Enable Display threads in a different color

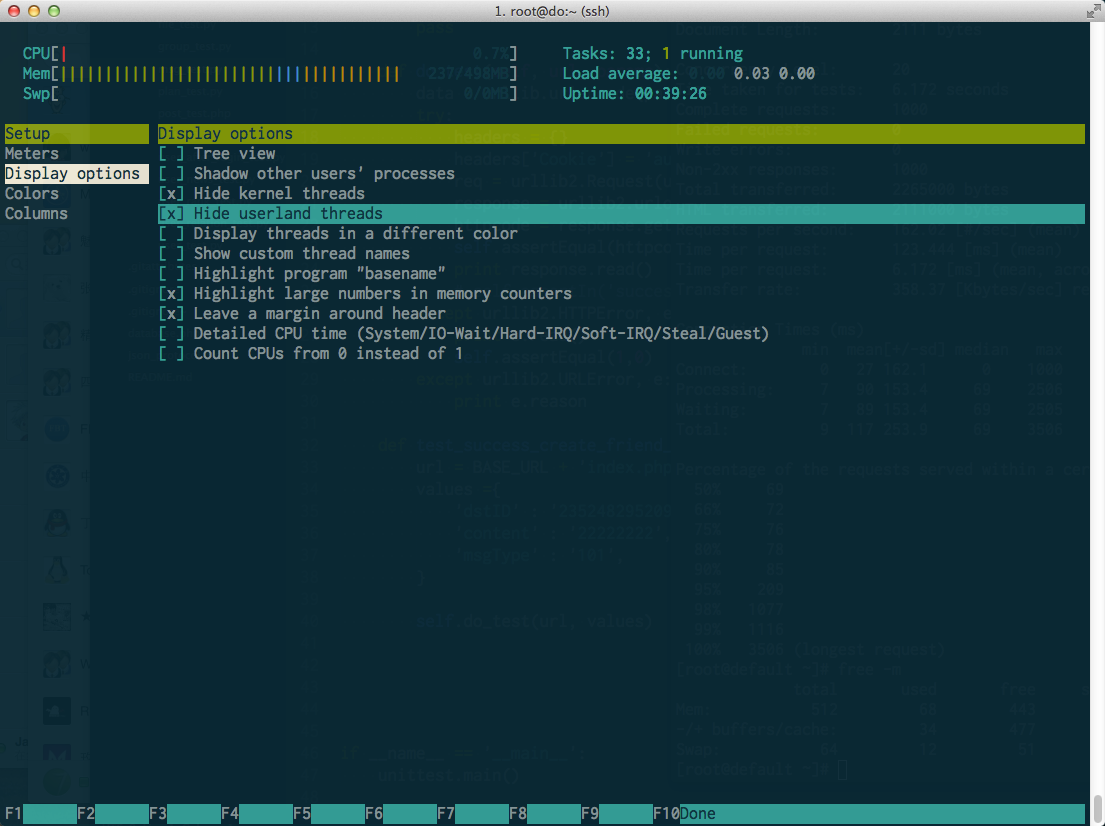(x=171, y=233)
